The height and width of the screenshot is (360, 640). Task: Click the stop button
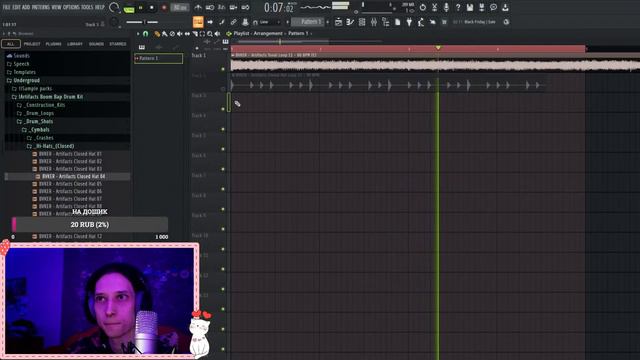coord(152,8)
